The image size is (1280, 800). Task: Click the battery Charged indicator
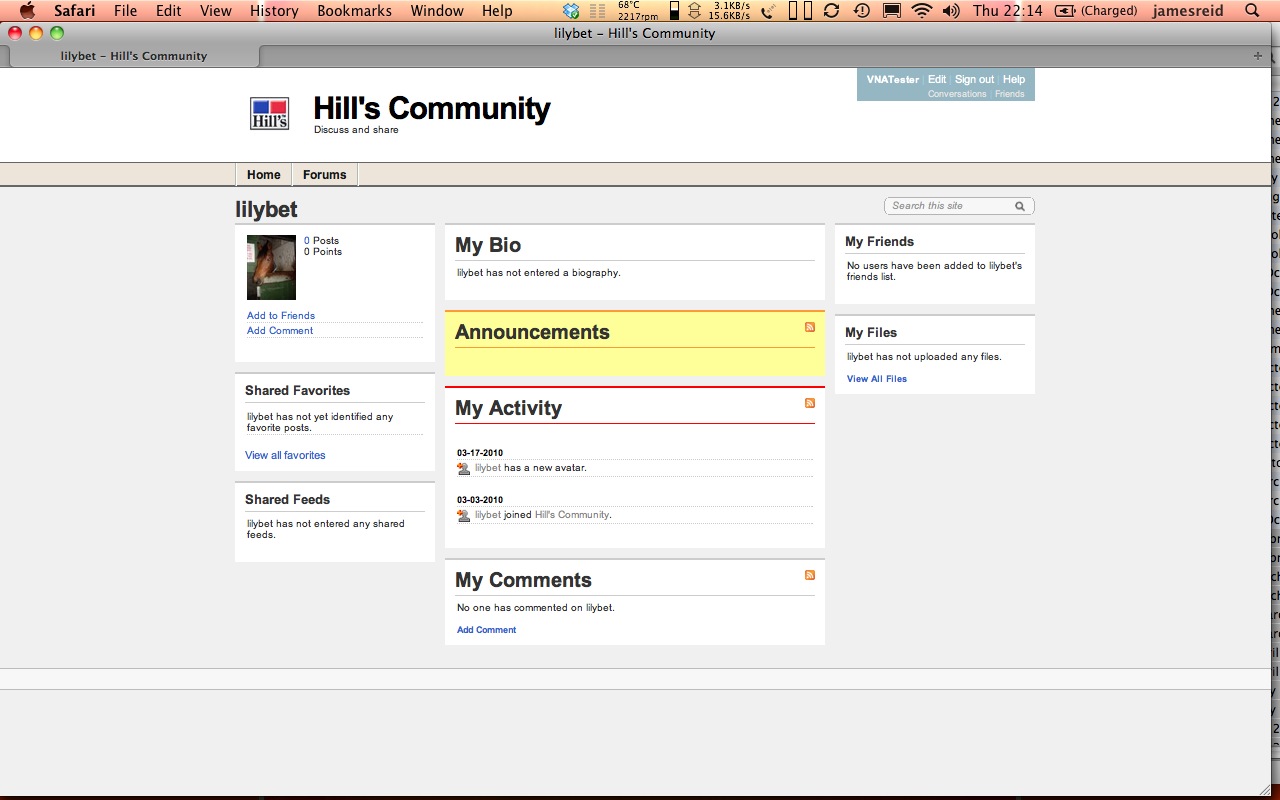click(1096, 11)
